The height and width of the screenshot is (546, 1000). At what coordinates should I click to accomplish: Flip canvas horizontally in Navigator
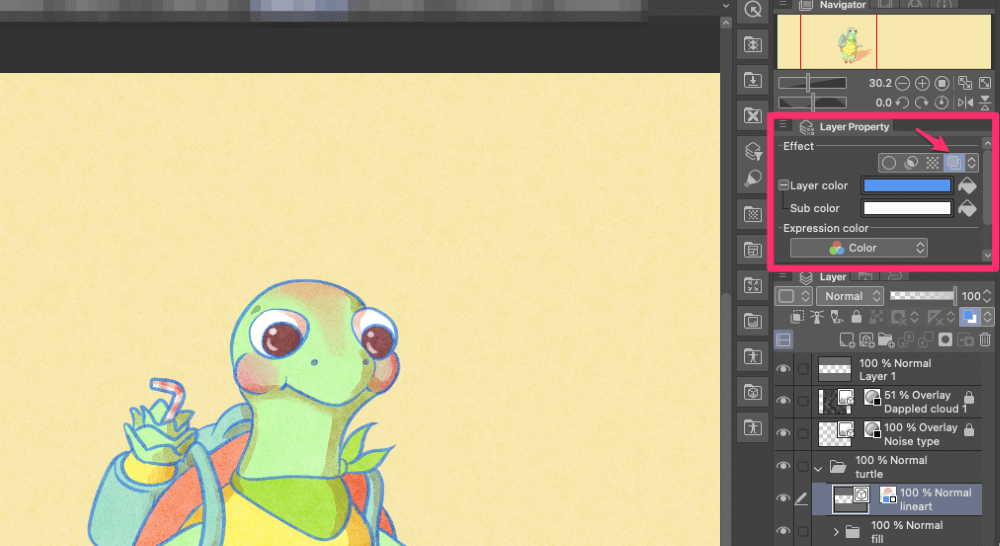click(x=965, y=102)
